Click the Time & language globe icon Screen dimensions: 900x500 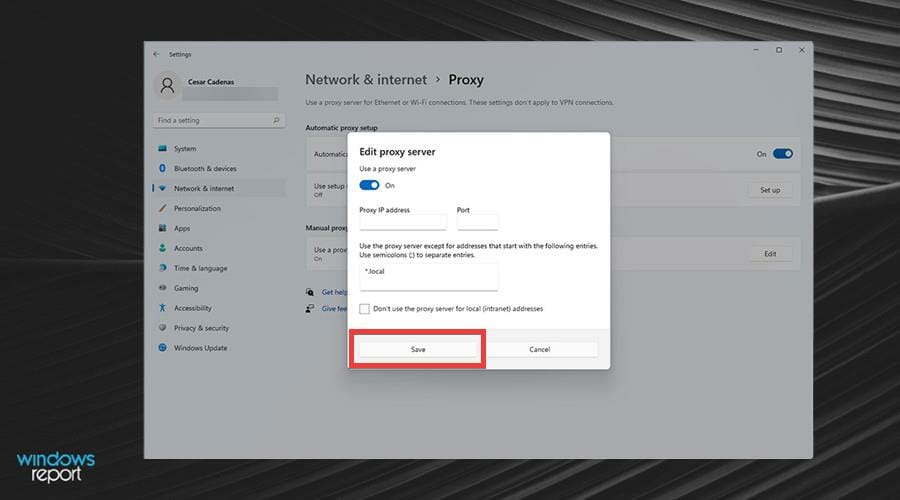click(162, 268)
